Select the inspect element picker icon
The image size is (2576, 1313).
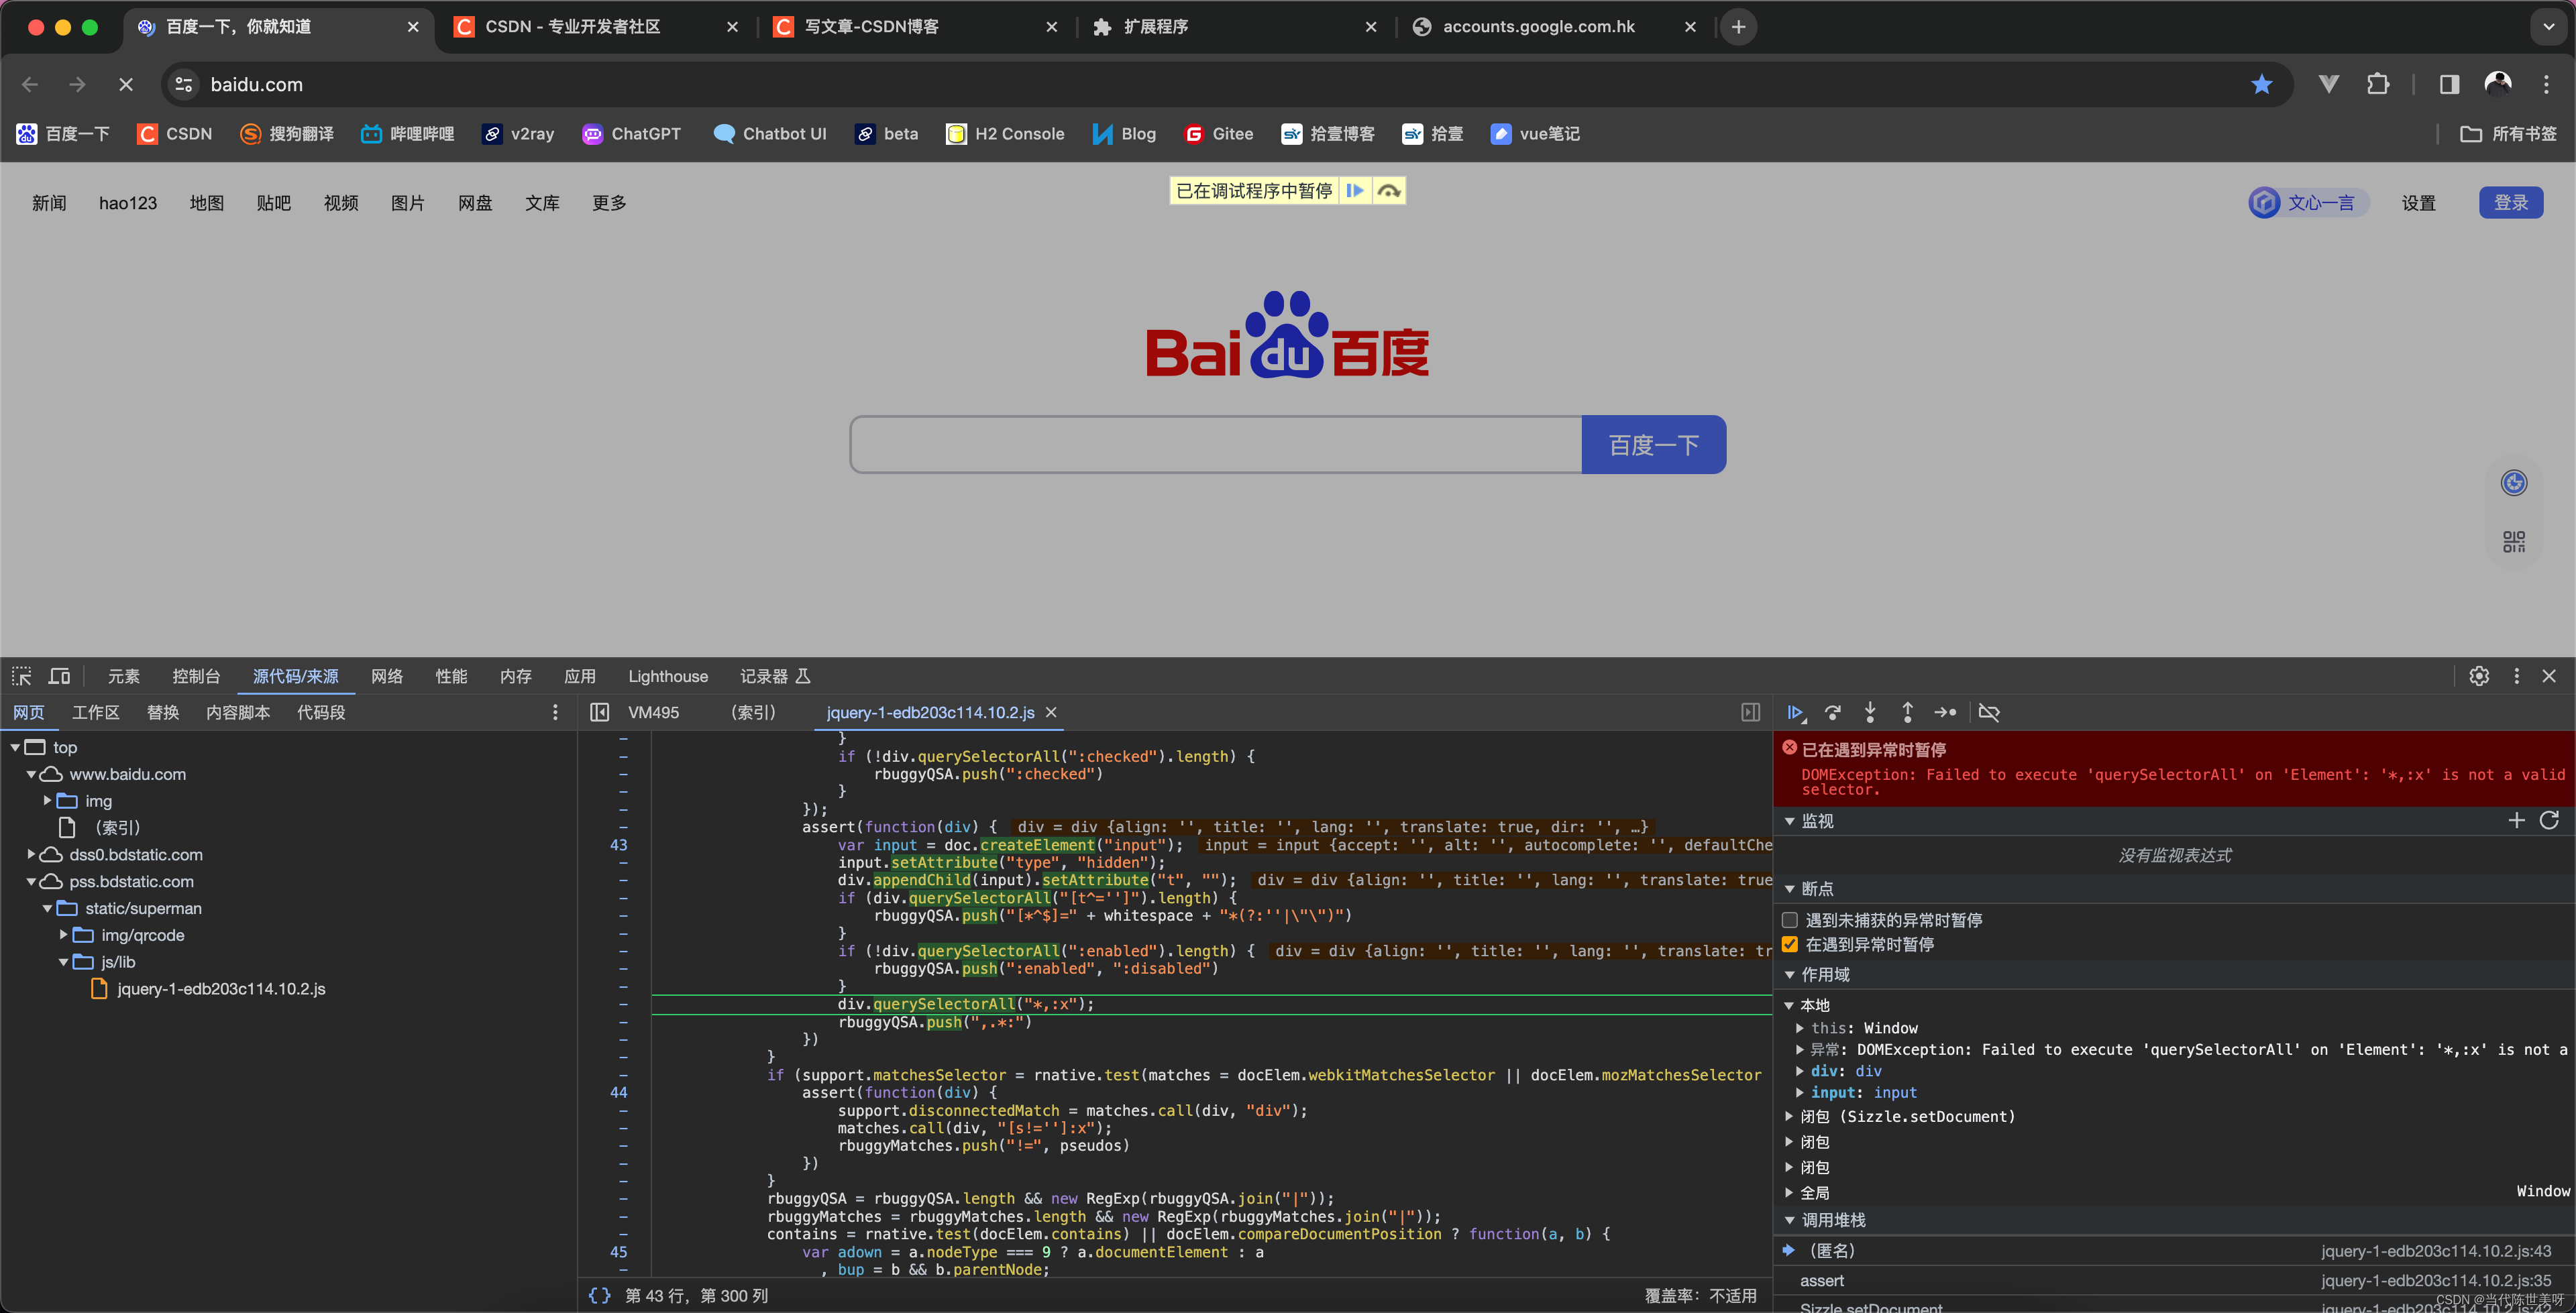coord(22,676)
